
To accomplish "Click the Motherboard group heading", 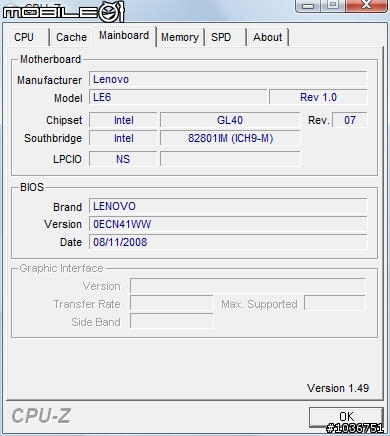I will [50, 59].
